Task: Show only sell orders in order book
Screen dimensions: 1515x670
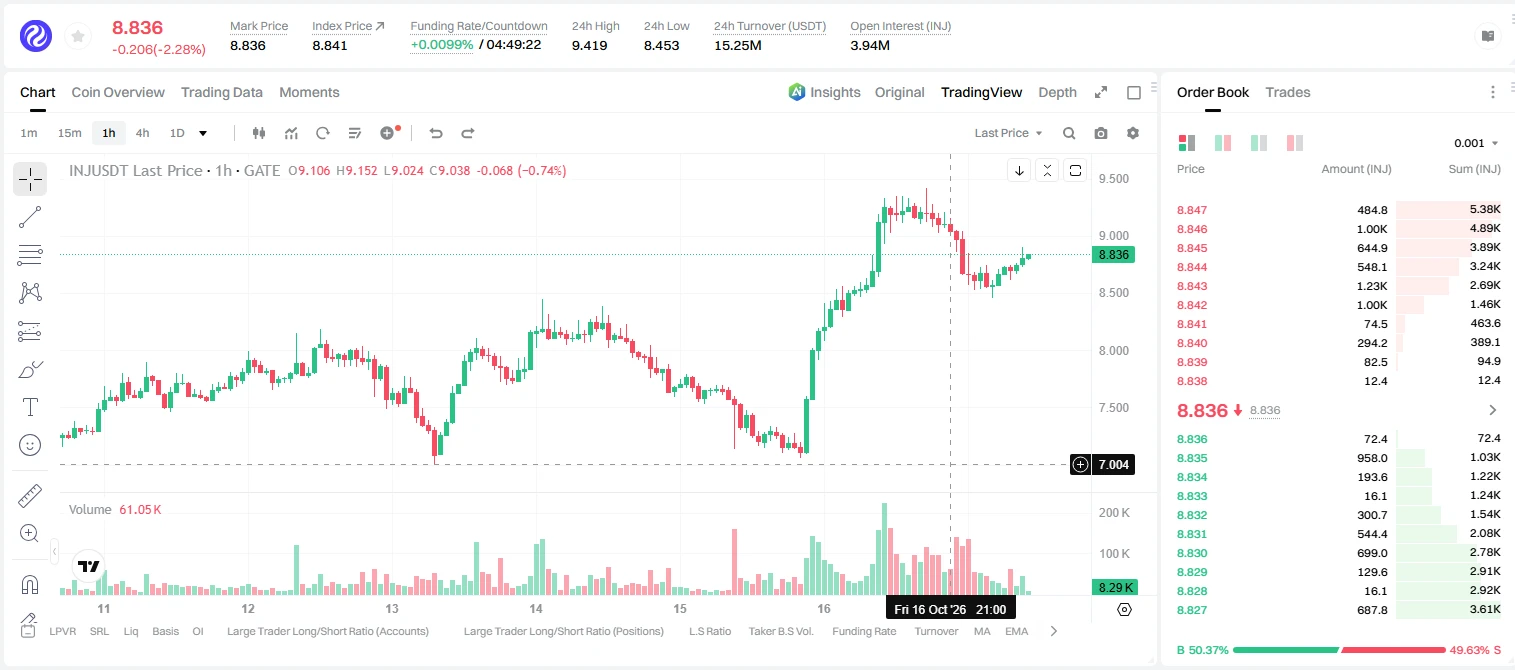Action: [x=1295, y=143]
